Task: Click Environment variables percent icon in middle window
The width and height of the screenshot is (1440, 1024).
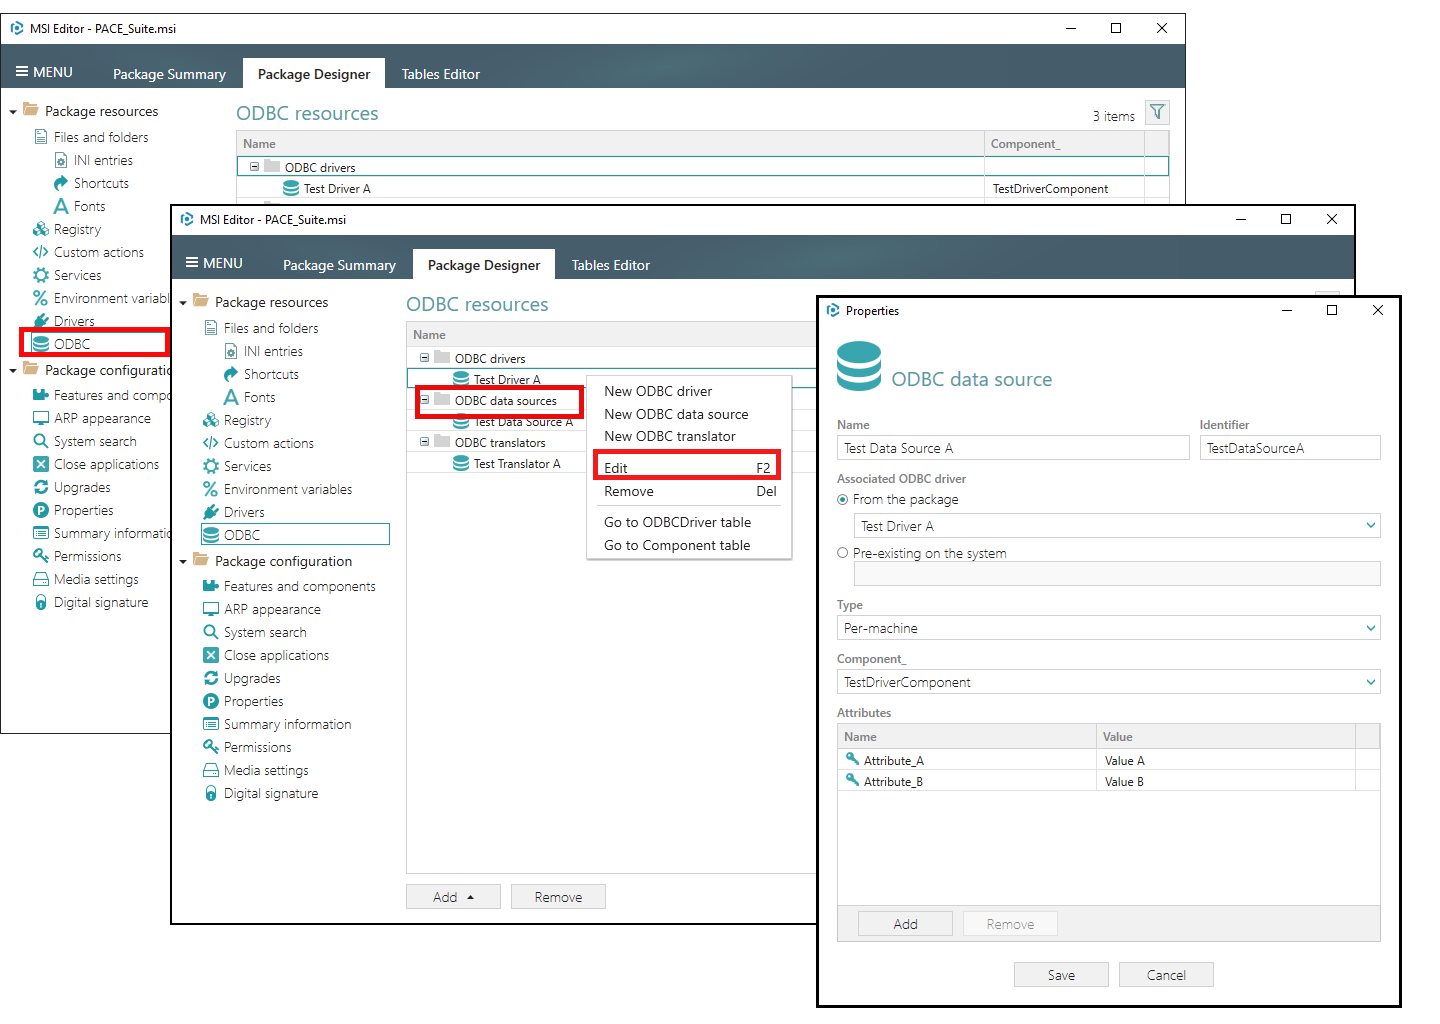Action: click(211, 489)
